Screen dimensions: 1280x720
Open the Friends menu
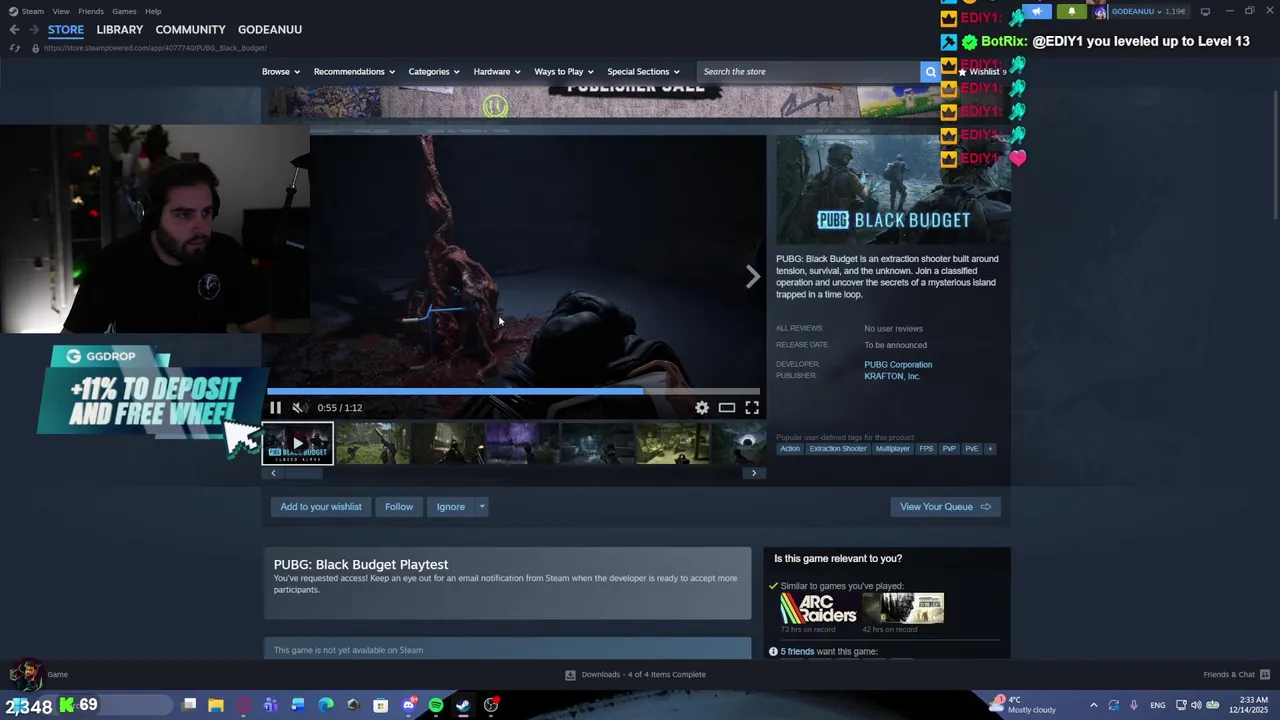(x=90, y=11)
